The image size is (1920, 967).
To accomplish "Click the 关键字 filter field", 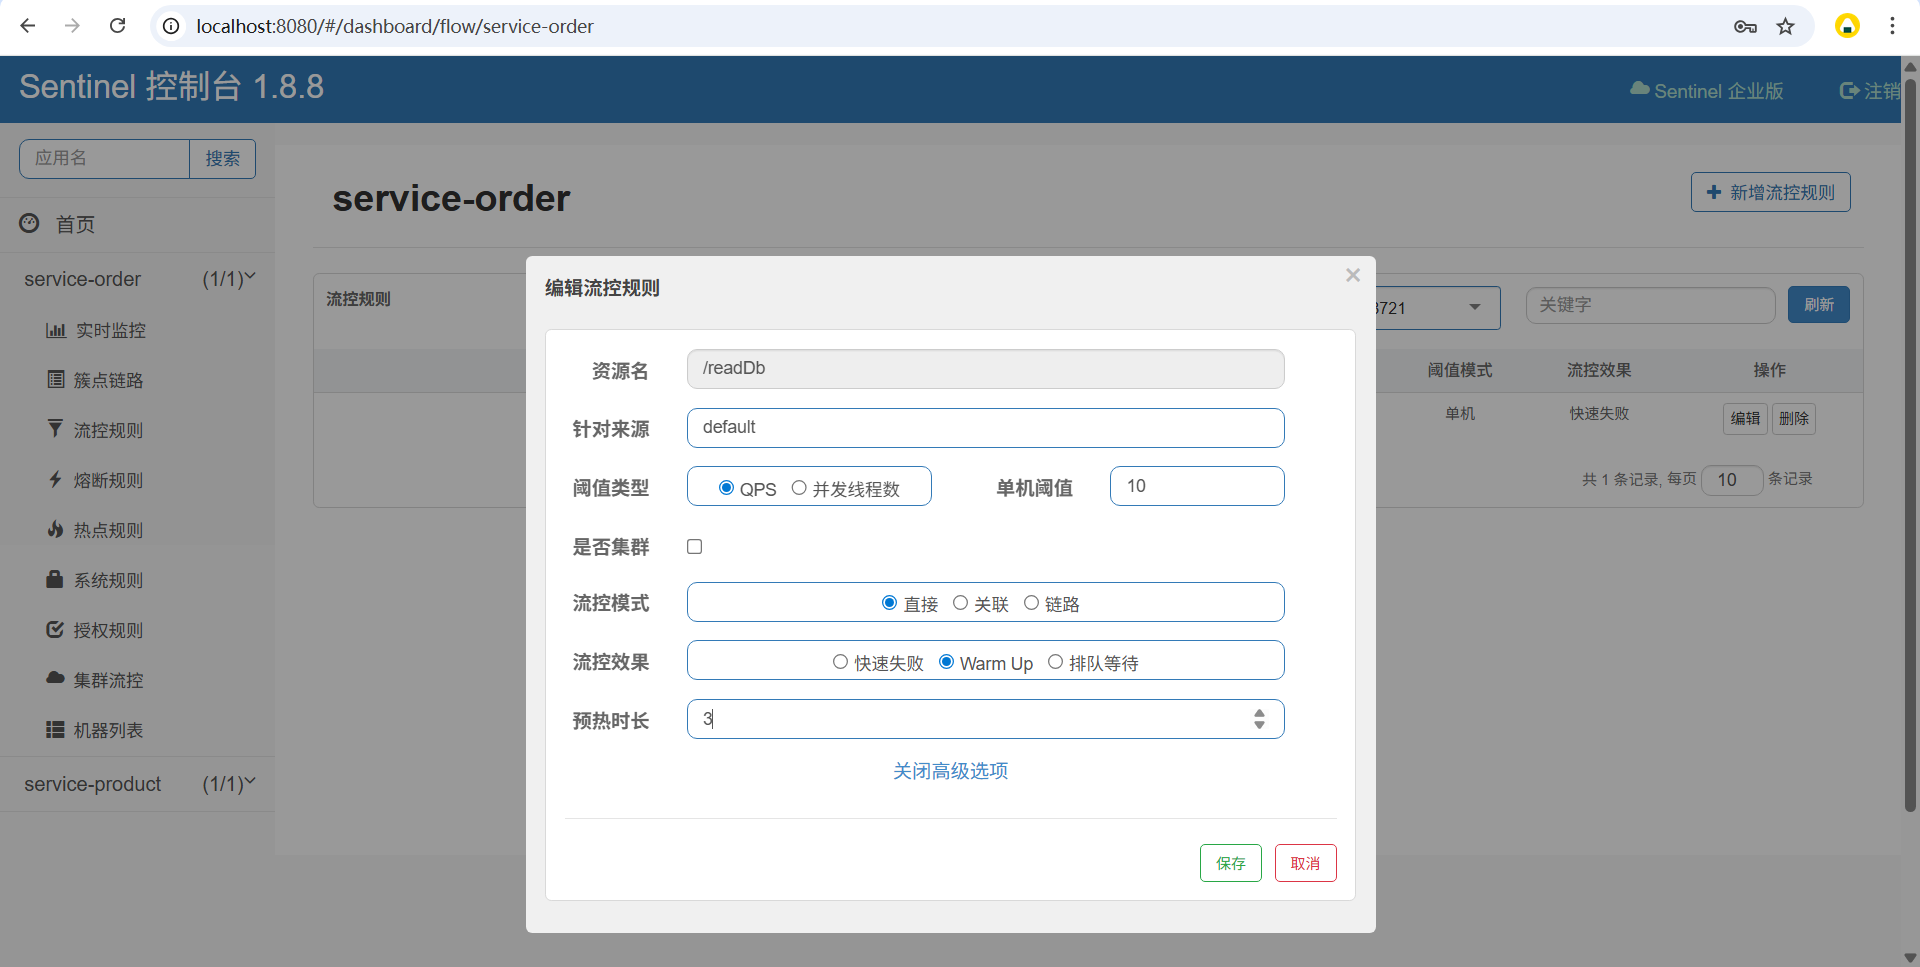I will [x=1651, y=305].
